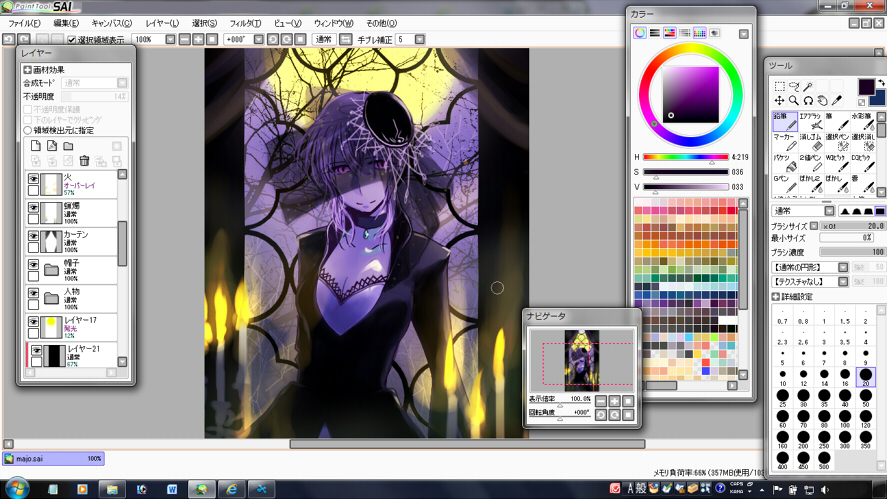Open the キャンバス(C) menu
The height and width of the screenshot is (499, 887).
[111, 23]
